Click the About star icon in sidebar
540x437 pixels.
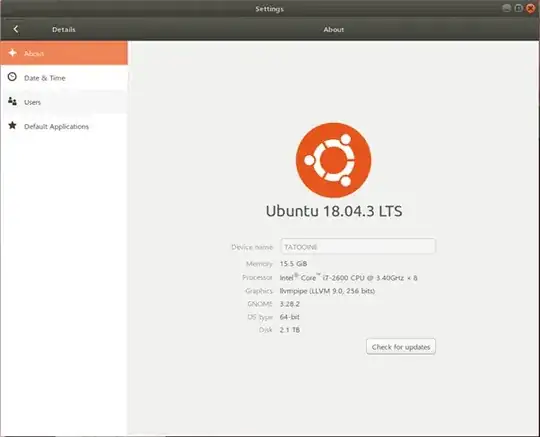[13, 53]
